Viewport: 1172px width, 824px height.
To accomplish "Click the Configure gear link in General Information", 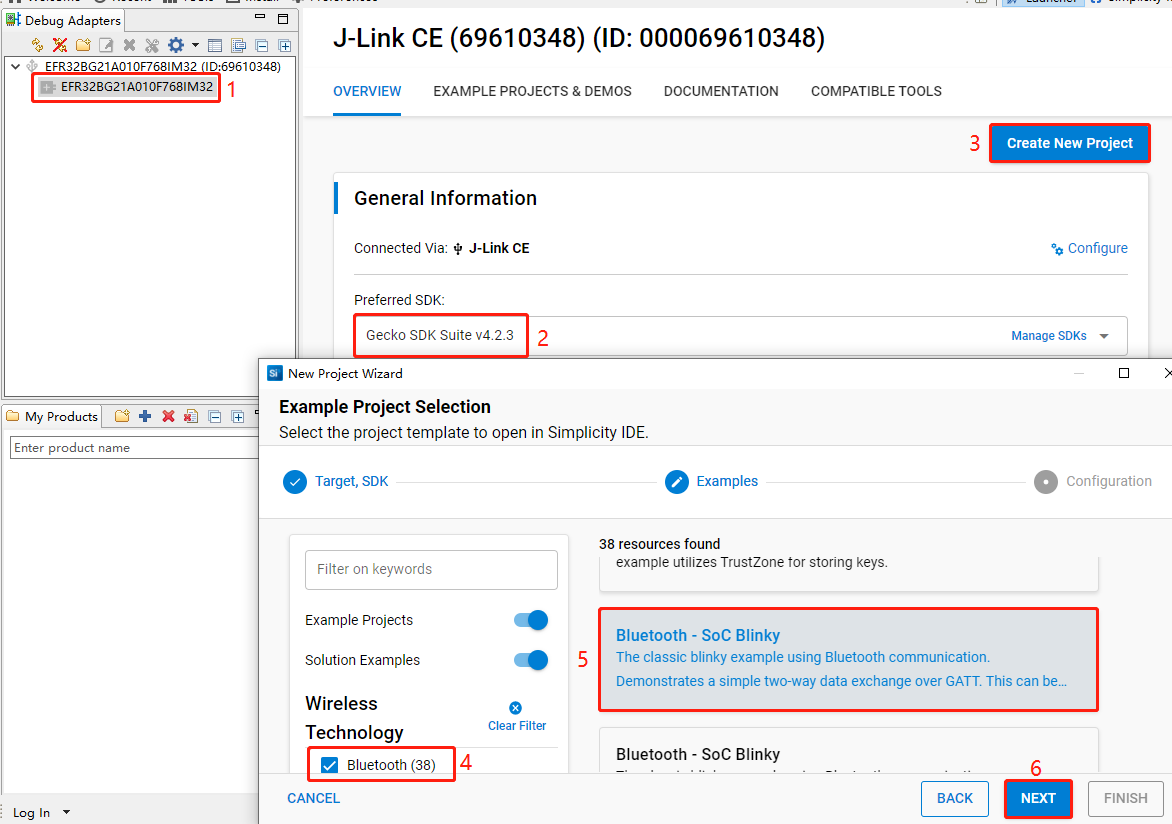I will pos(1089,248).
